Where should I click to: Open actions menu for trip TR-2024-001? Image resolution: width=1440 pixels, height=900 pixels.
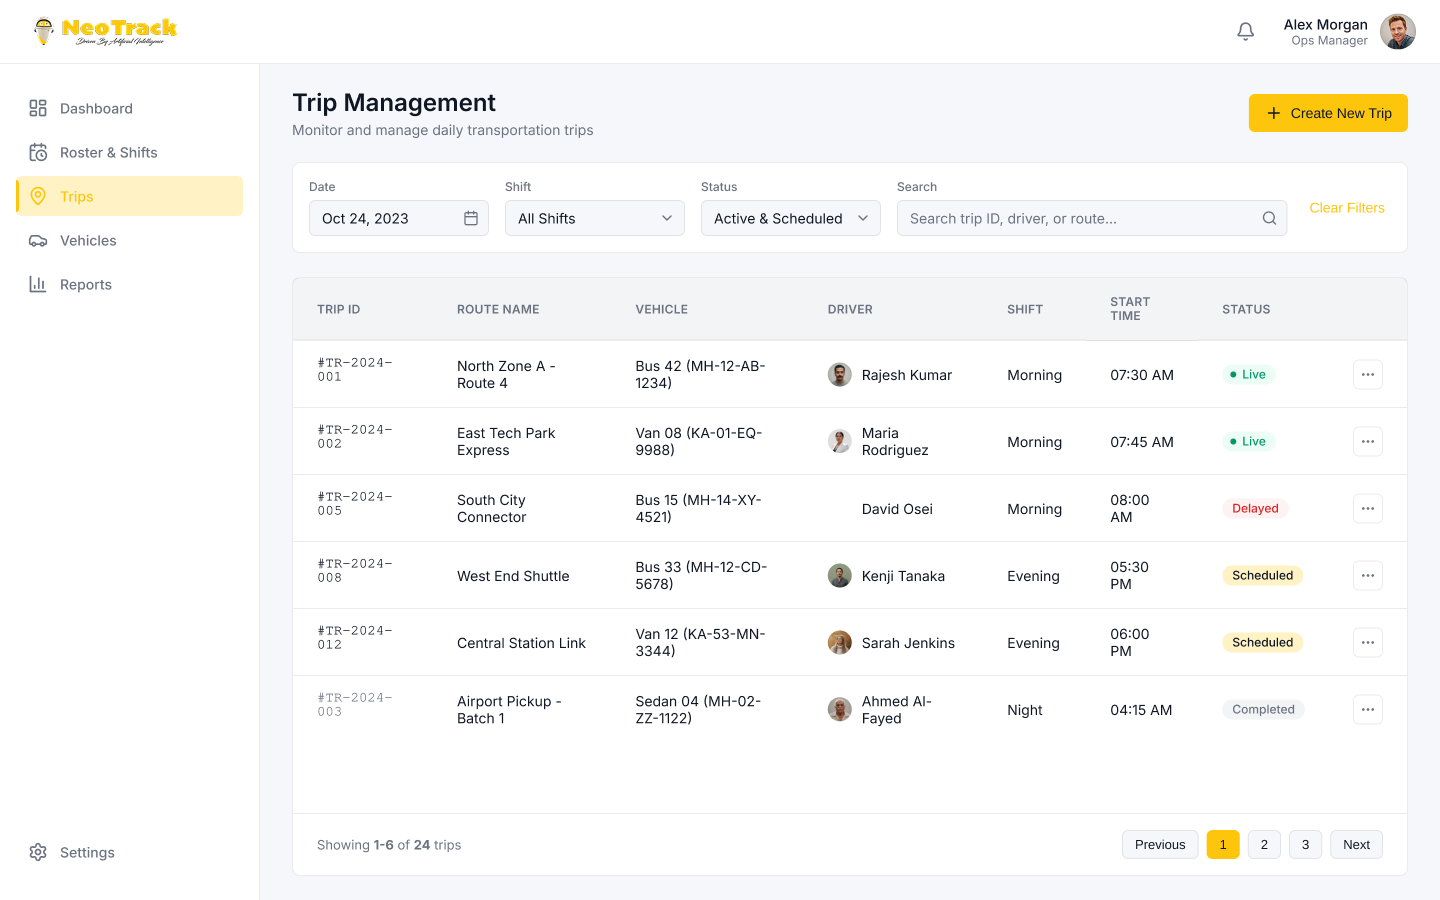click(x=1368, y=374)
